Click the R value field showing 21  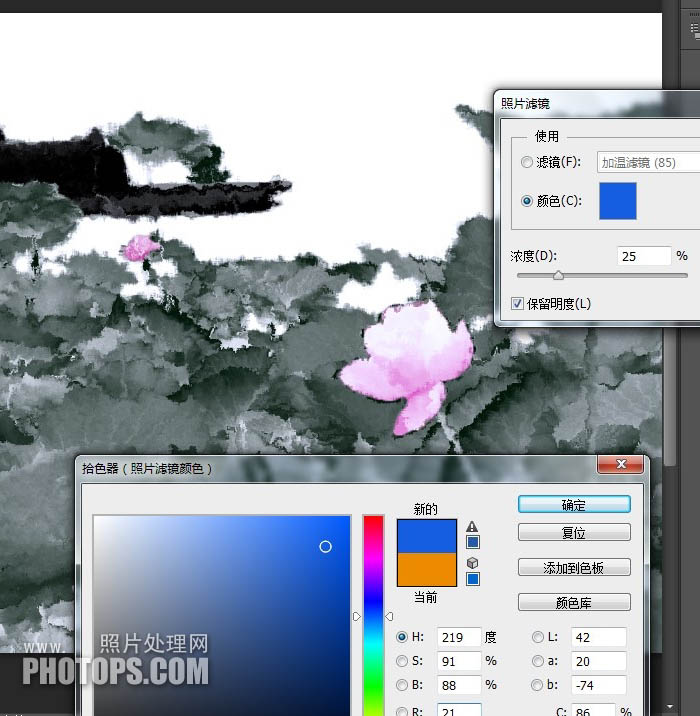pos(459,710)
